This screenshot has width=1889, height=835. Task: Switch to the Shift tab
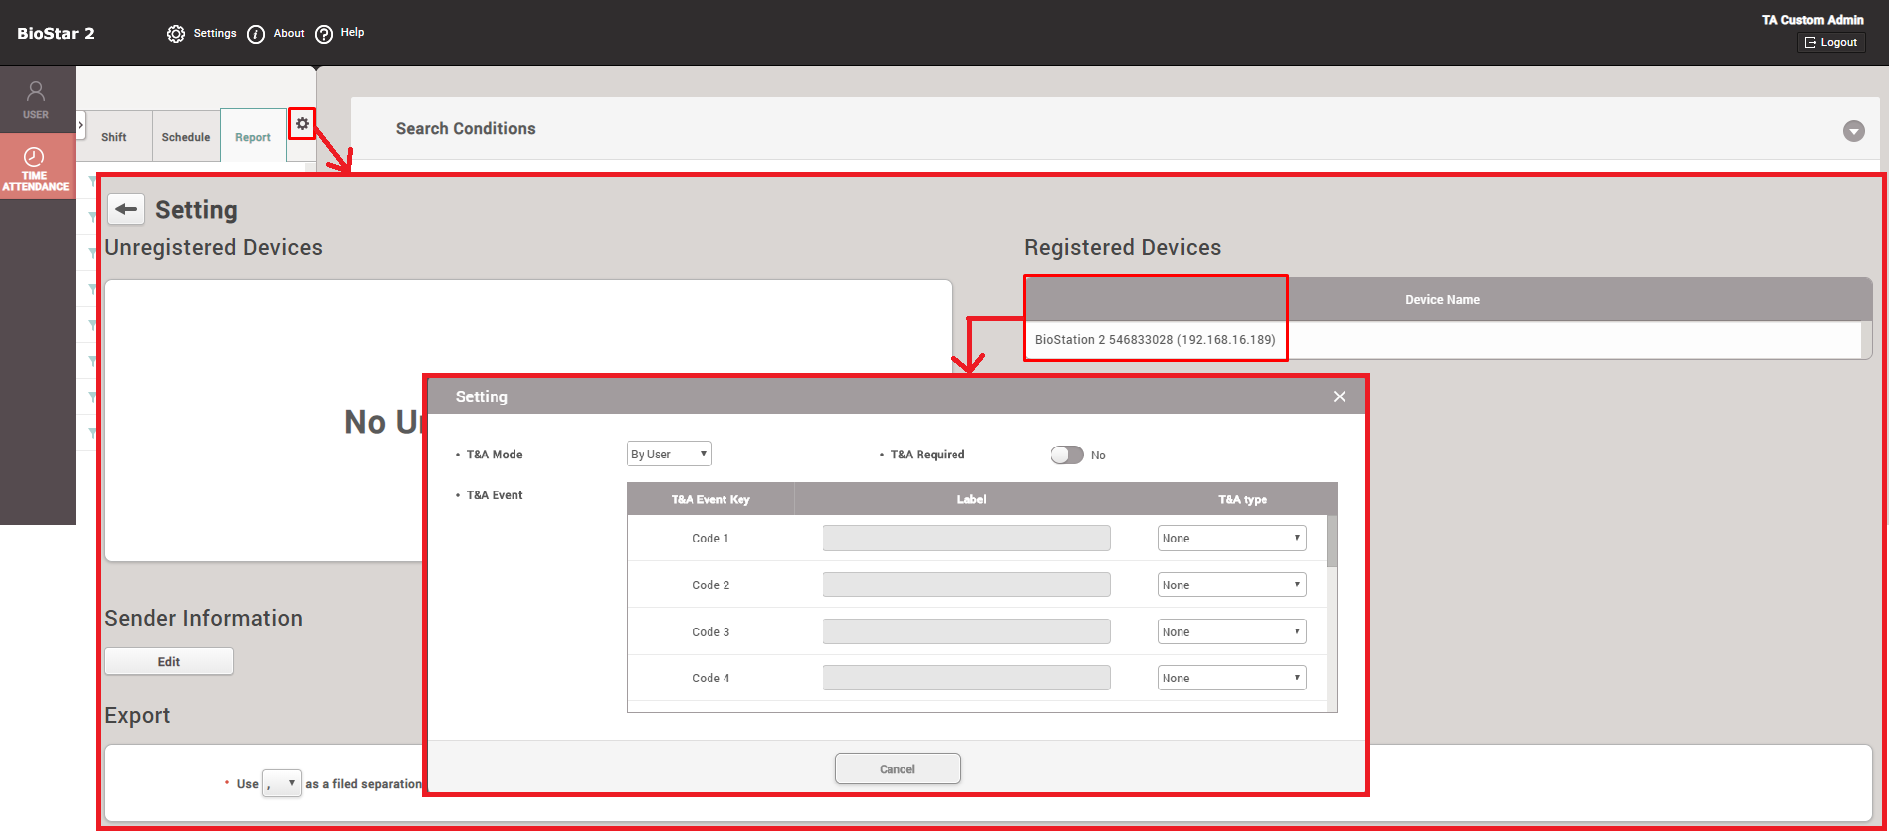pos(114,137)
